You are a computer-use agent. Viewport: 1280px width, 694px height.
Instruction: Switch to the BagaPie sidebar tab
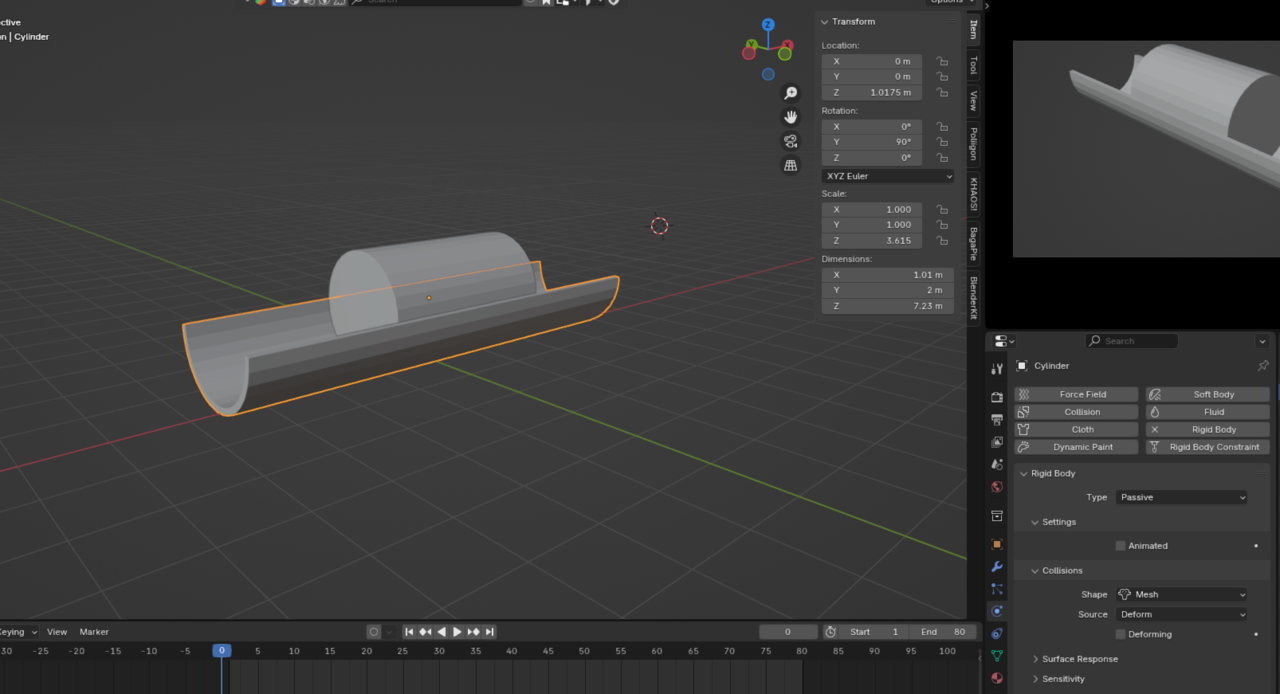973,243
